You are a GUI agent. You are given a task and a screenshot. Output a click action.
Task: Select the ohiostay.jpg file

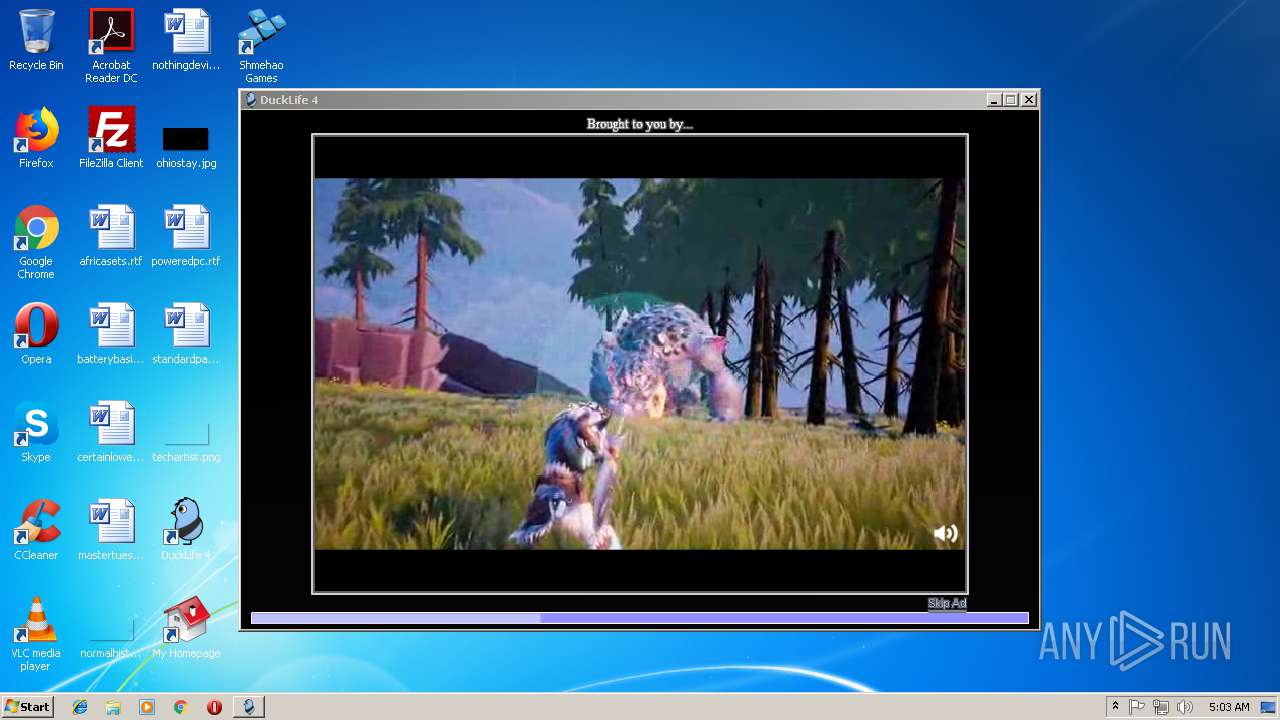[x=186, y=146]
